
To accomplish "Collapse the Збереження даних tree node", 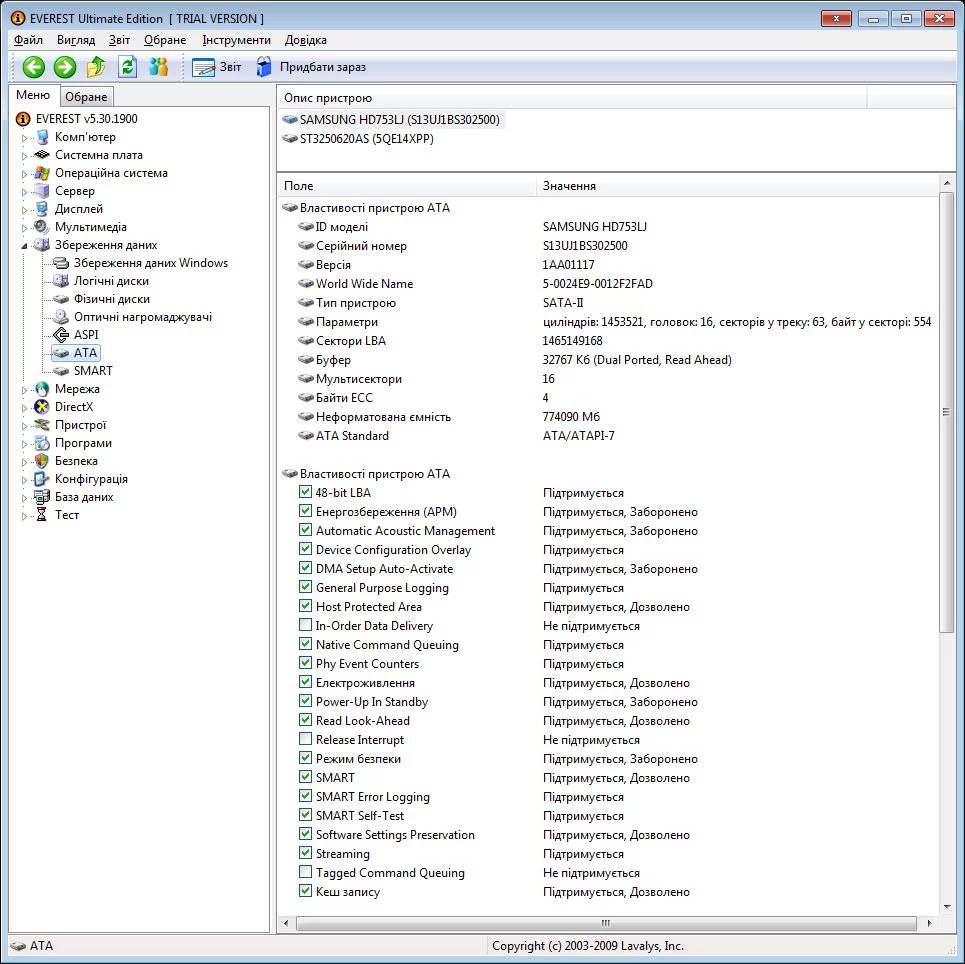I will (x=25, y=246).
